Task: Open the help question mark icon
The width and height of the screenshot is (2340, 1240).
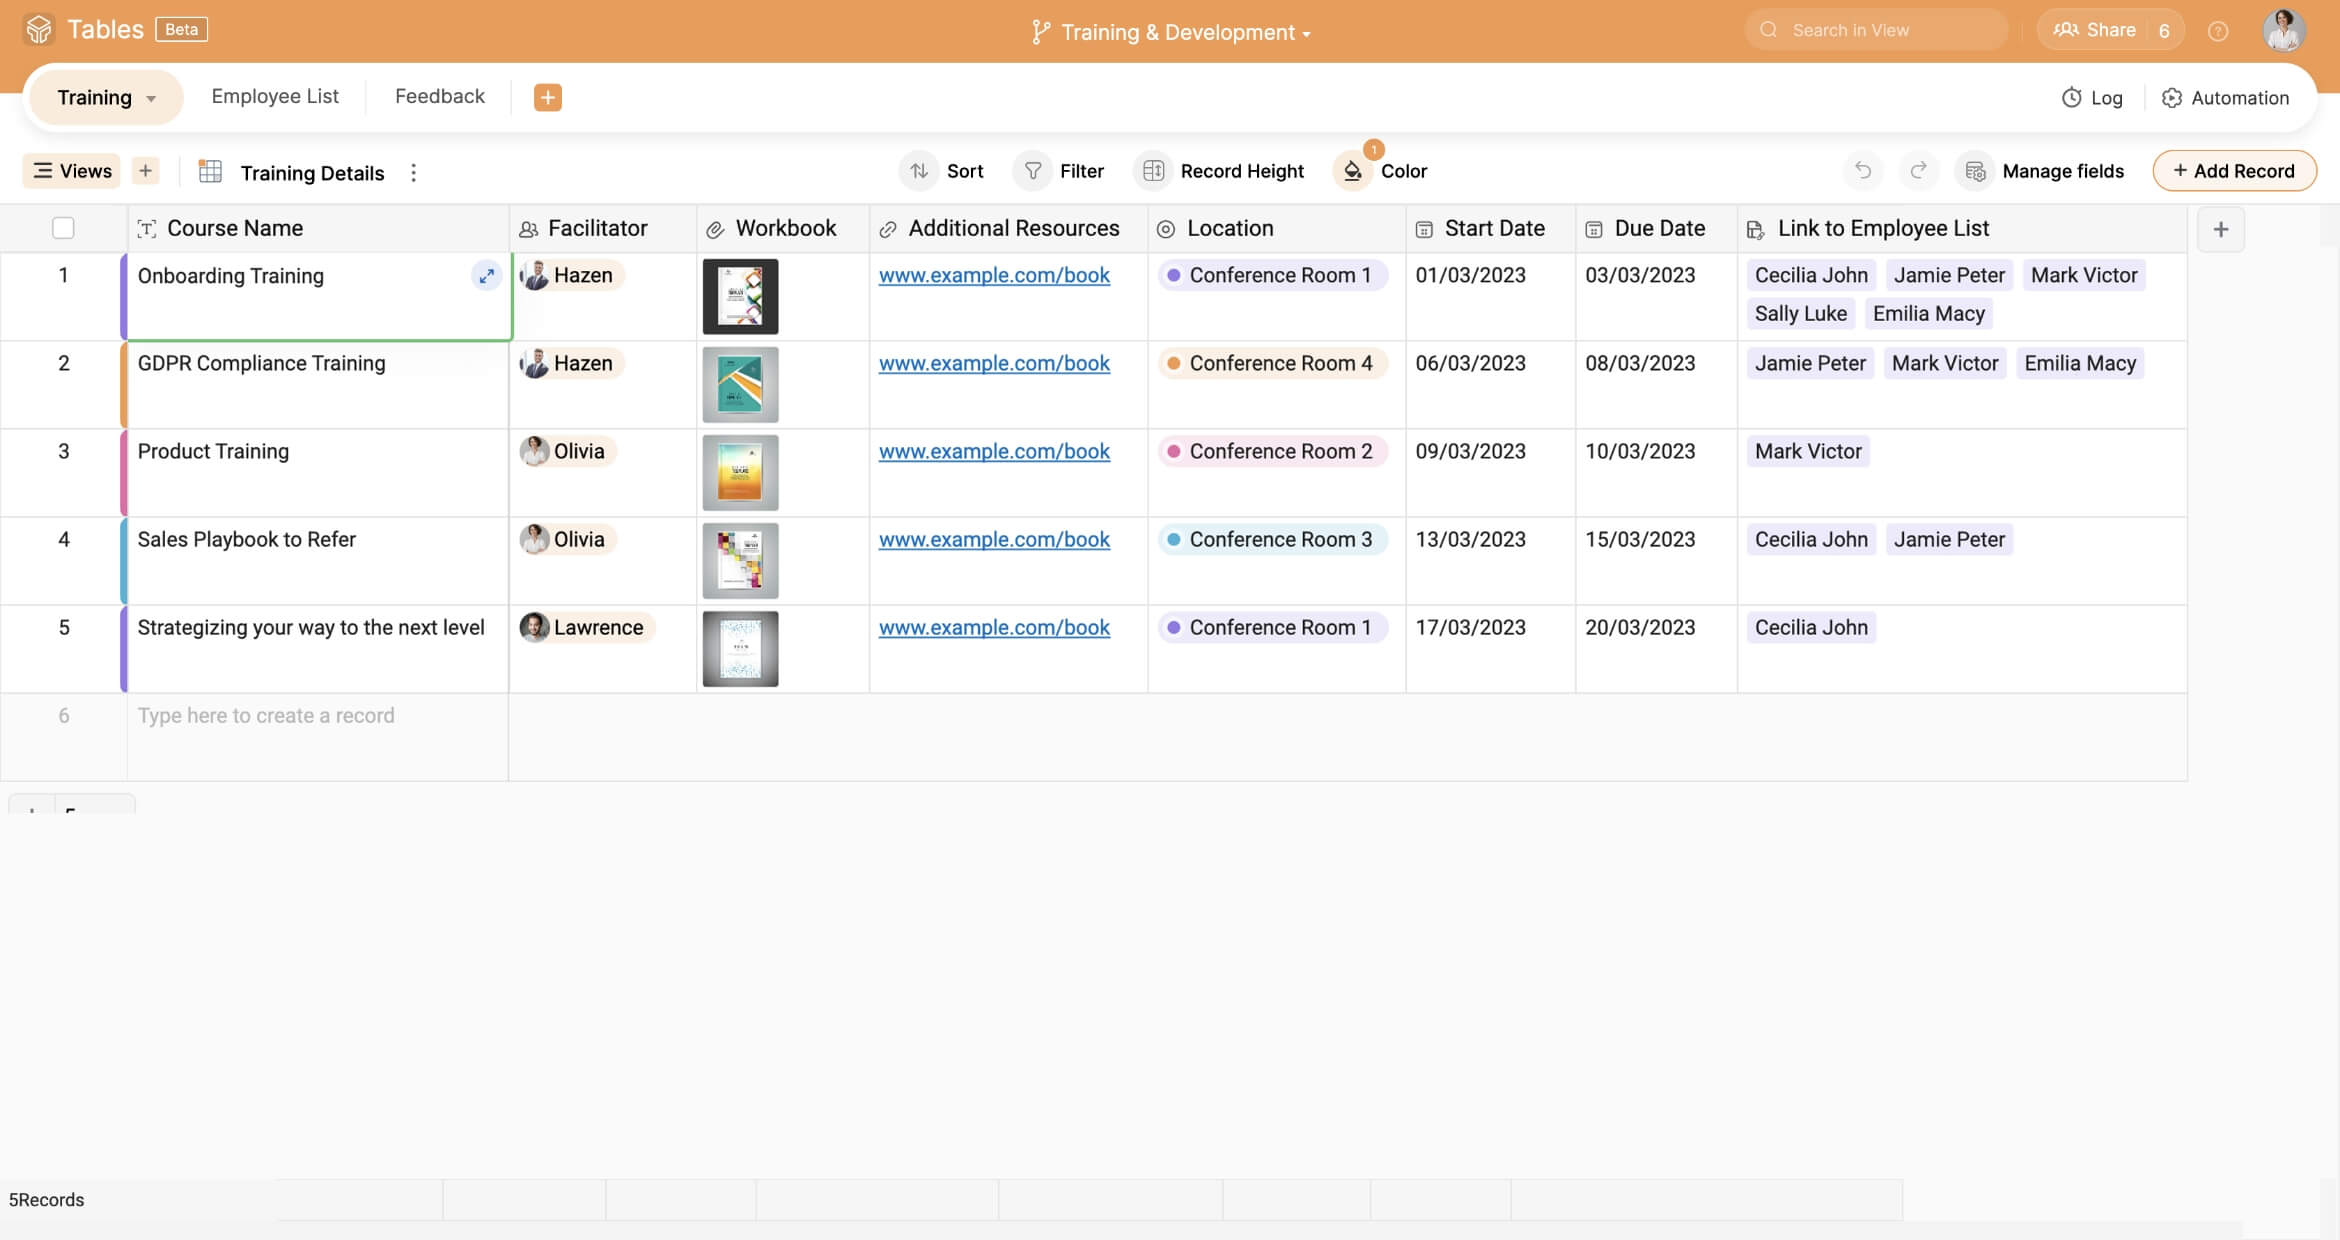Action: (x=2218, y=31)
